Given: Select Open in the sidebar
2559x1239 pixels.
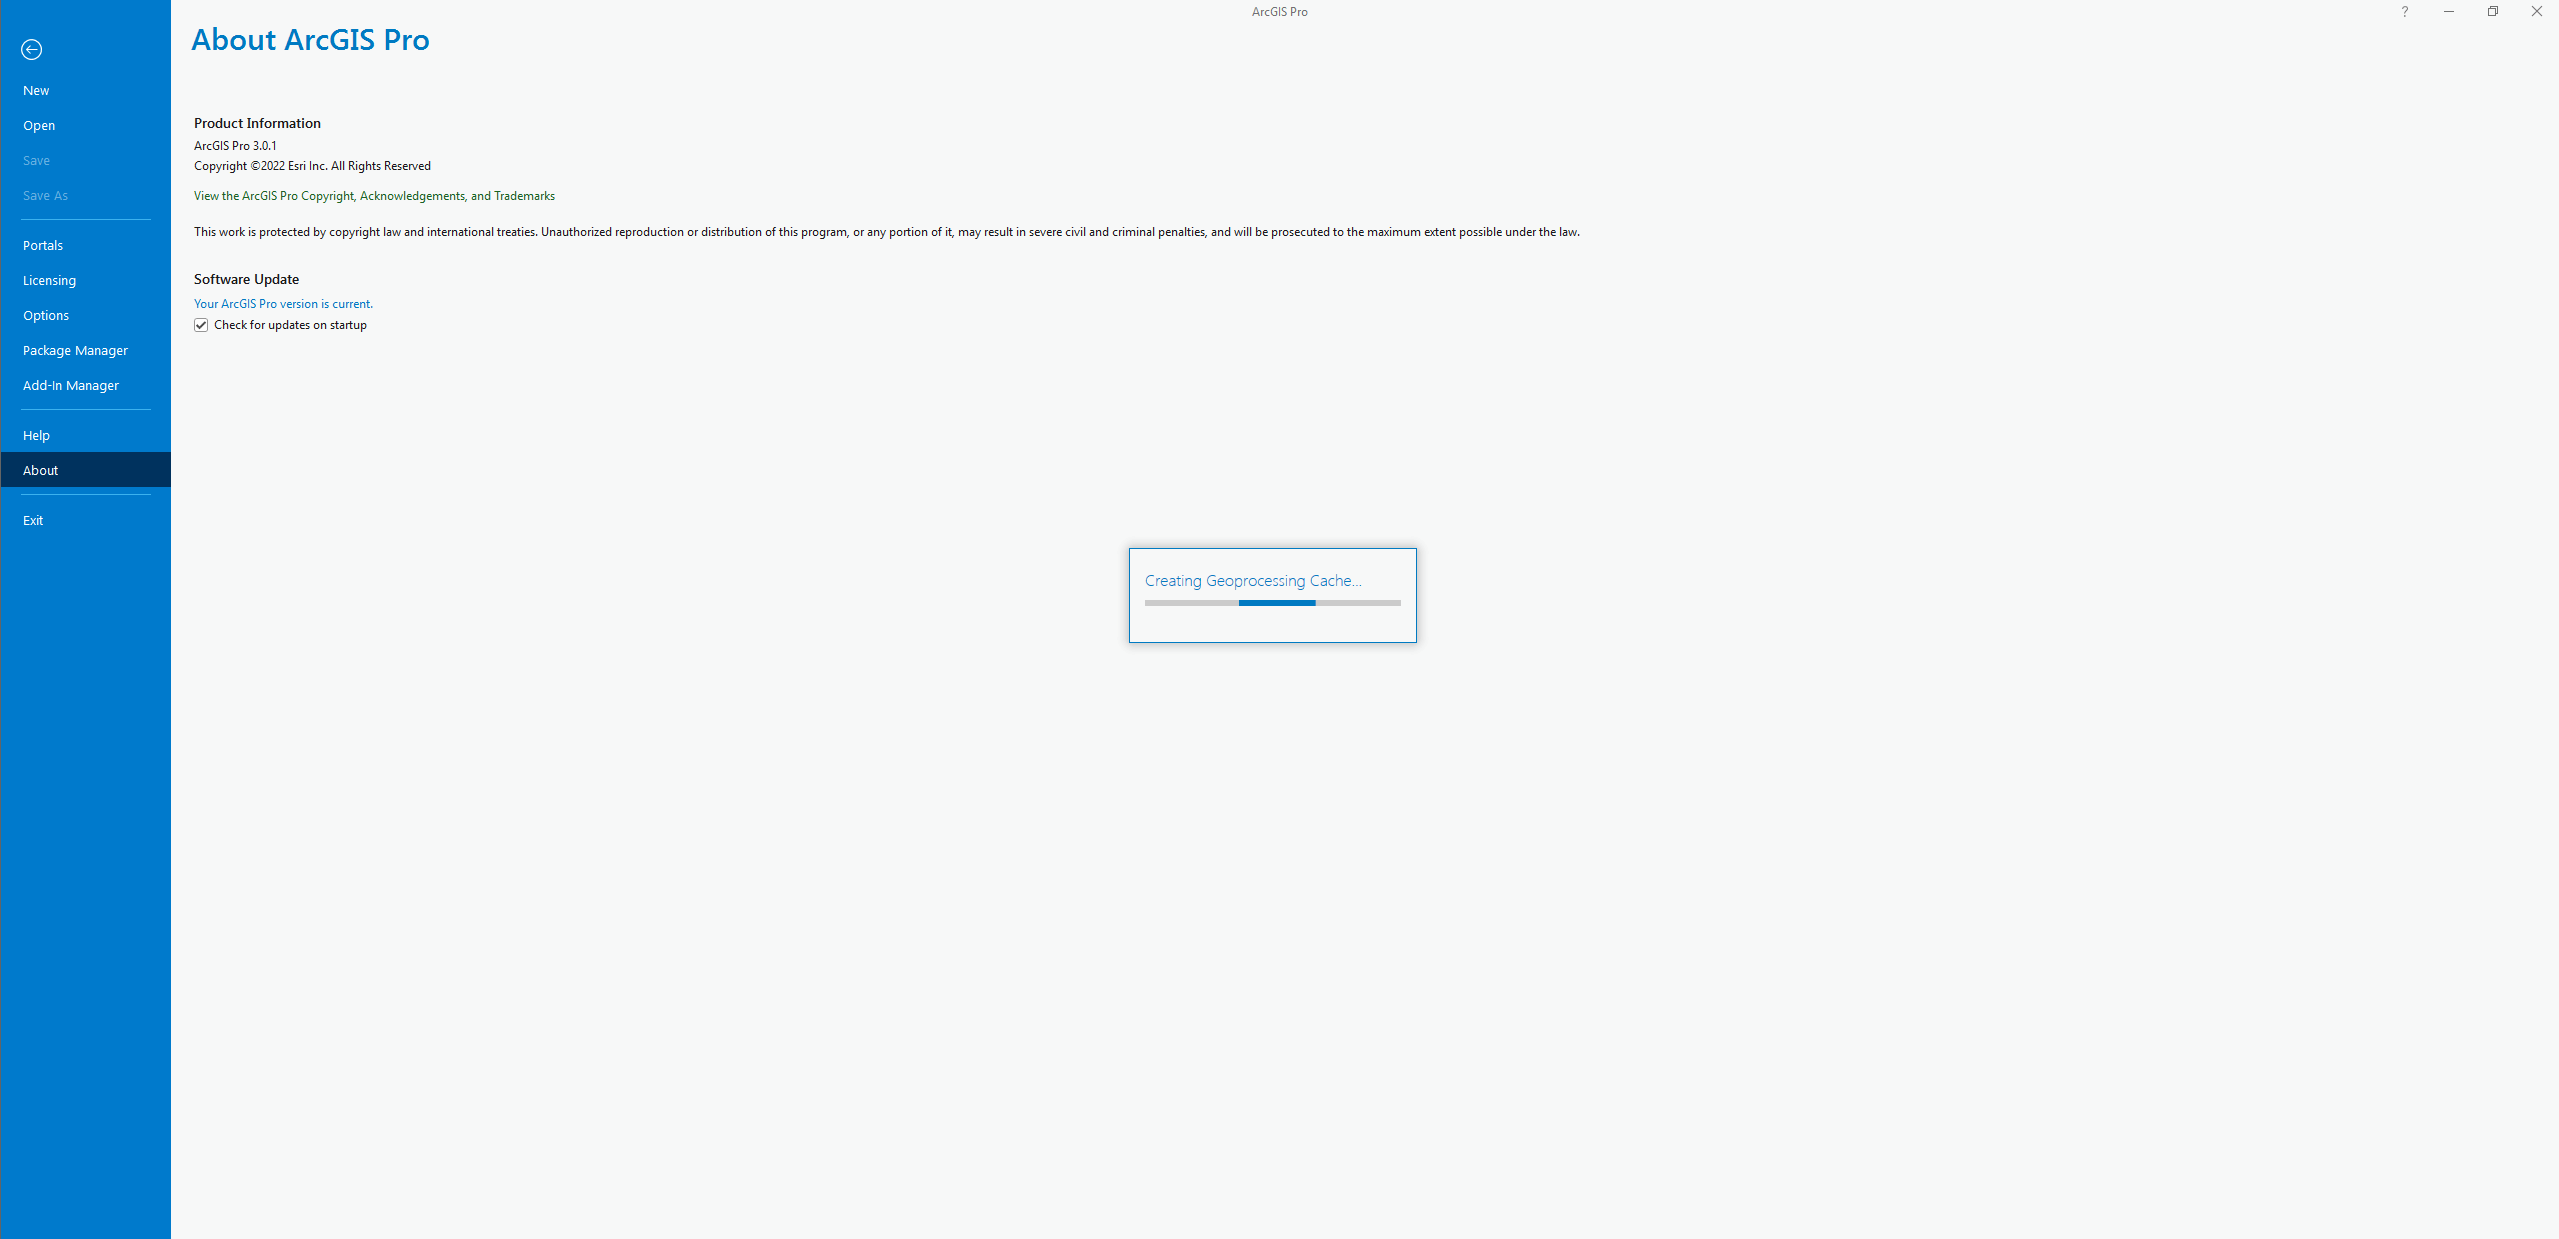Looking at the screenshot, I should point(86,125).
